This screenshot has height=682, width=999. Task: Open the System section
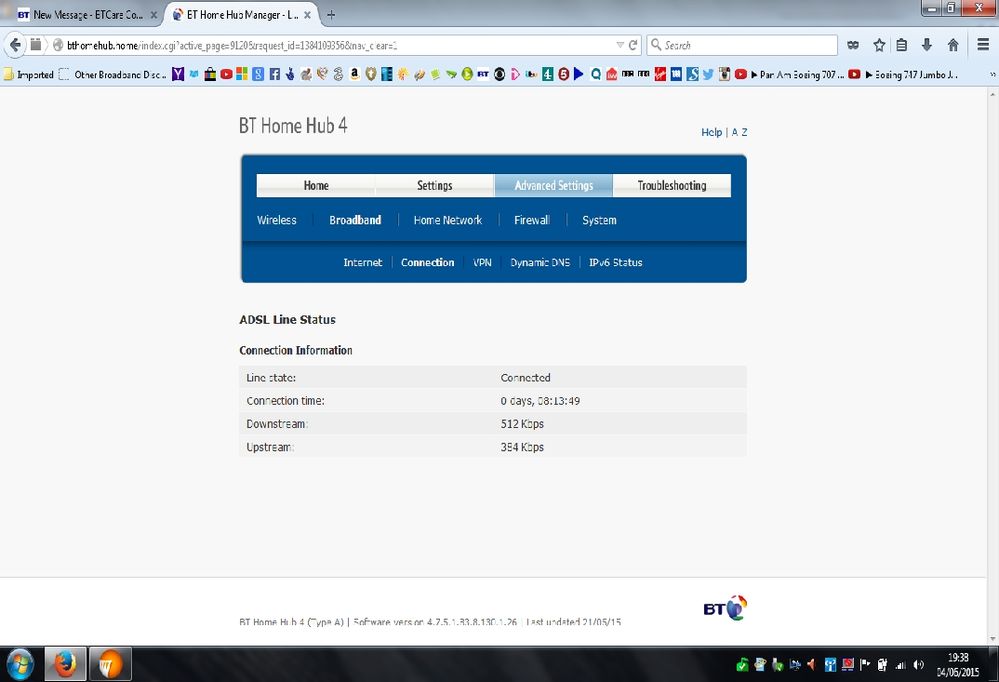pos(599,220)
